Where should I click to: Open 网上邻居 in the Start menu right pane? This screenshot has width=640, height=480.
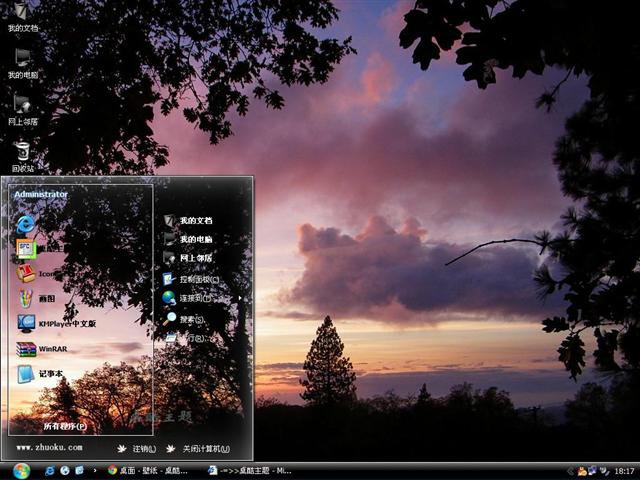(x=195, y=258)
